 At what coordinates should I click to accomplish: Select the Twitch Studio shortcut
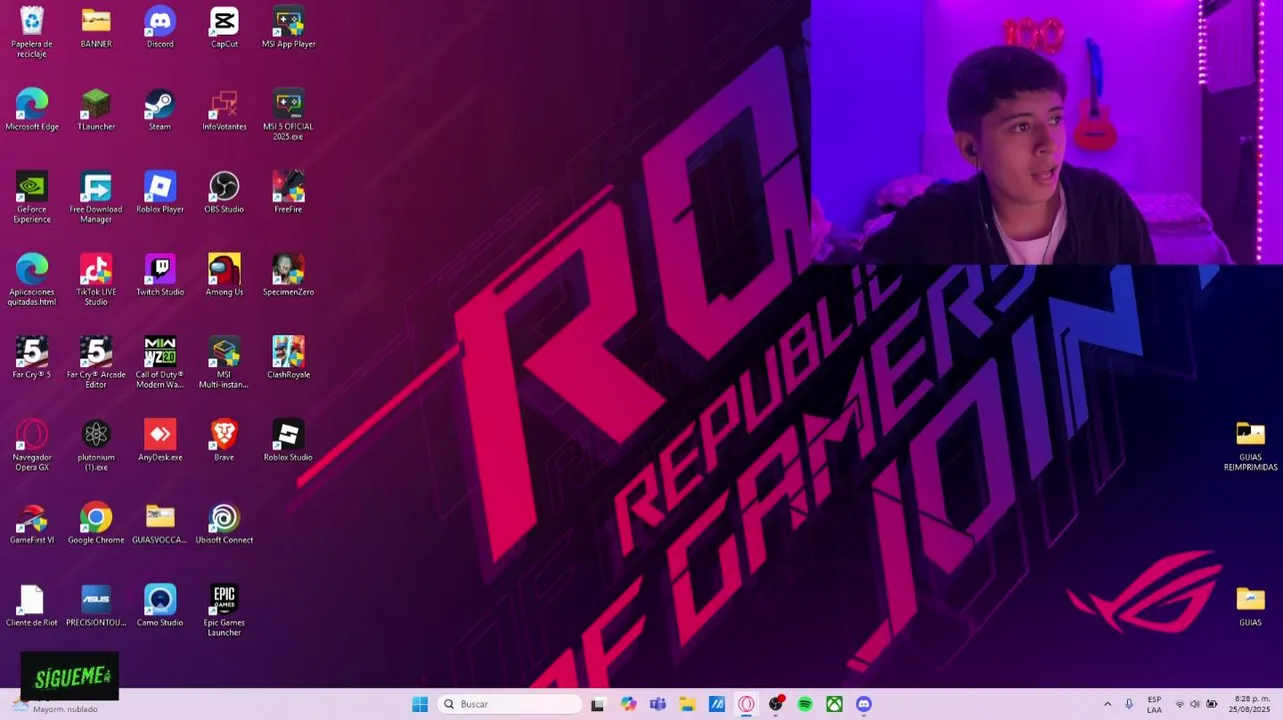coord(160,275)
